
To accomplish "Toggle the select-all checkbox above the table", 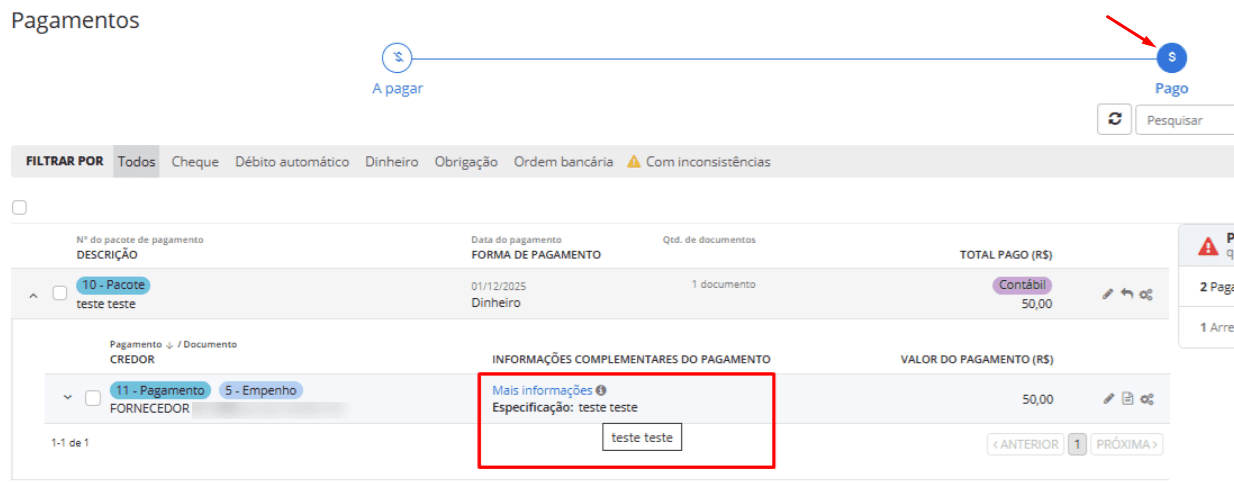I will pyautogui.click(x=19, y=208).
